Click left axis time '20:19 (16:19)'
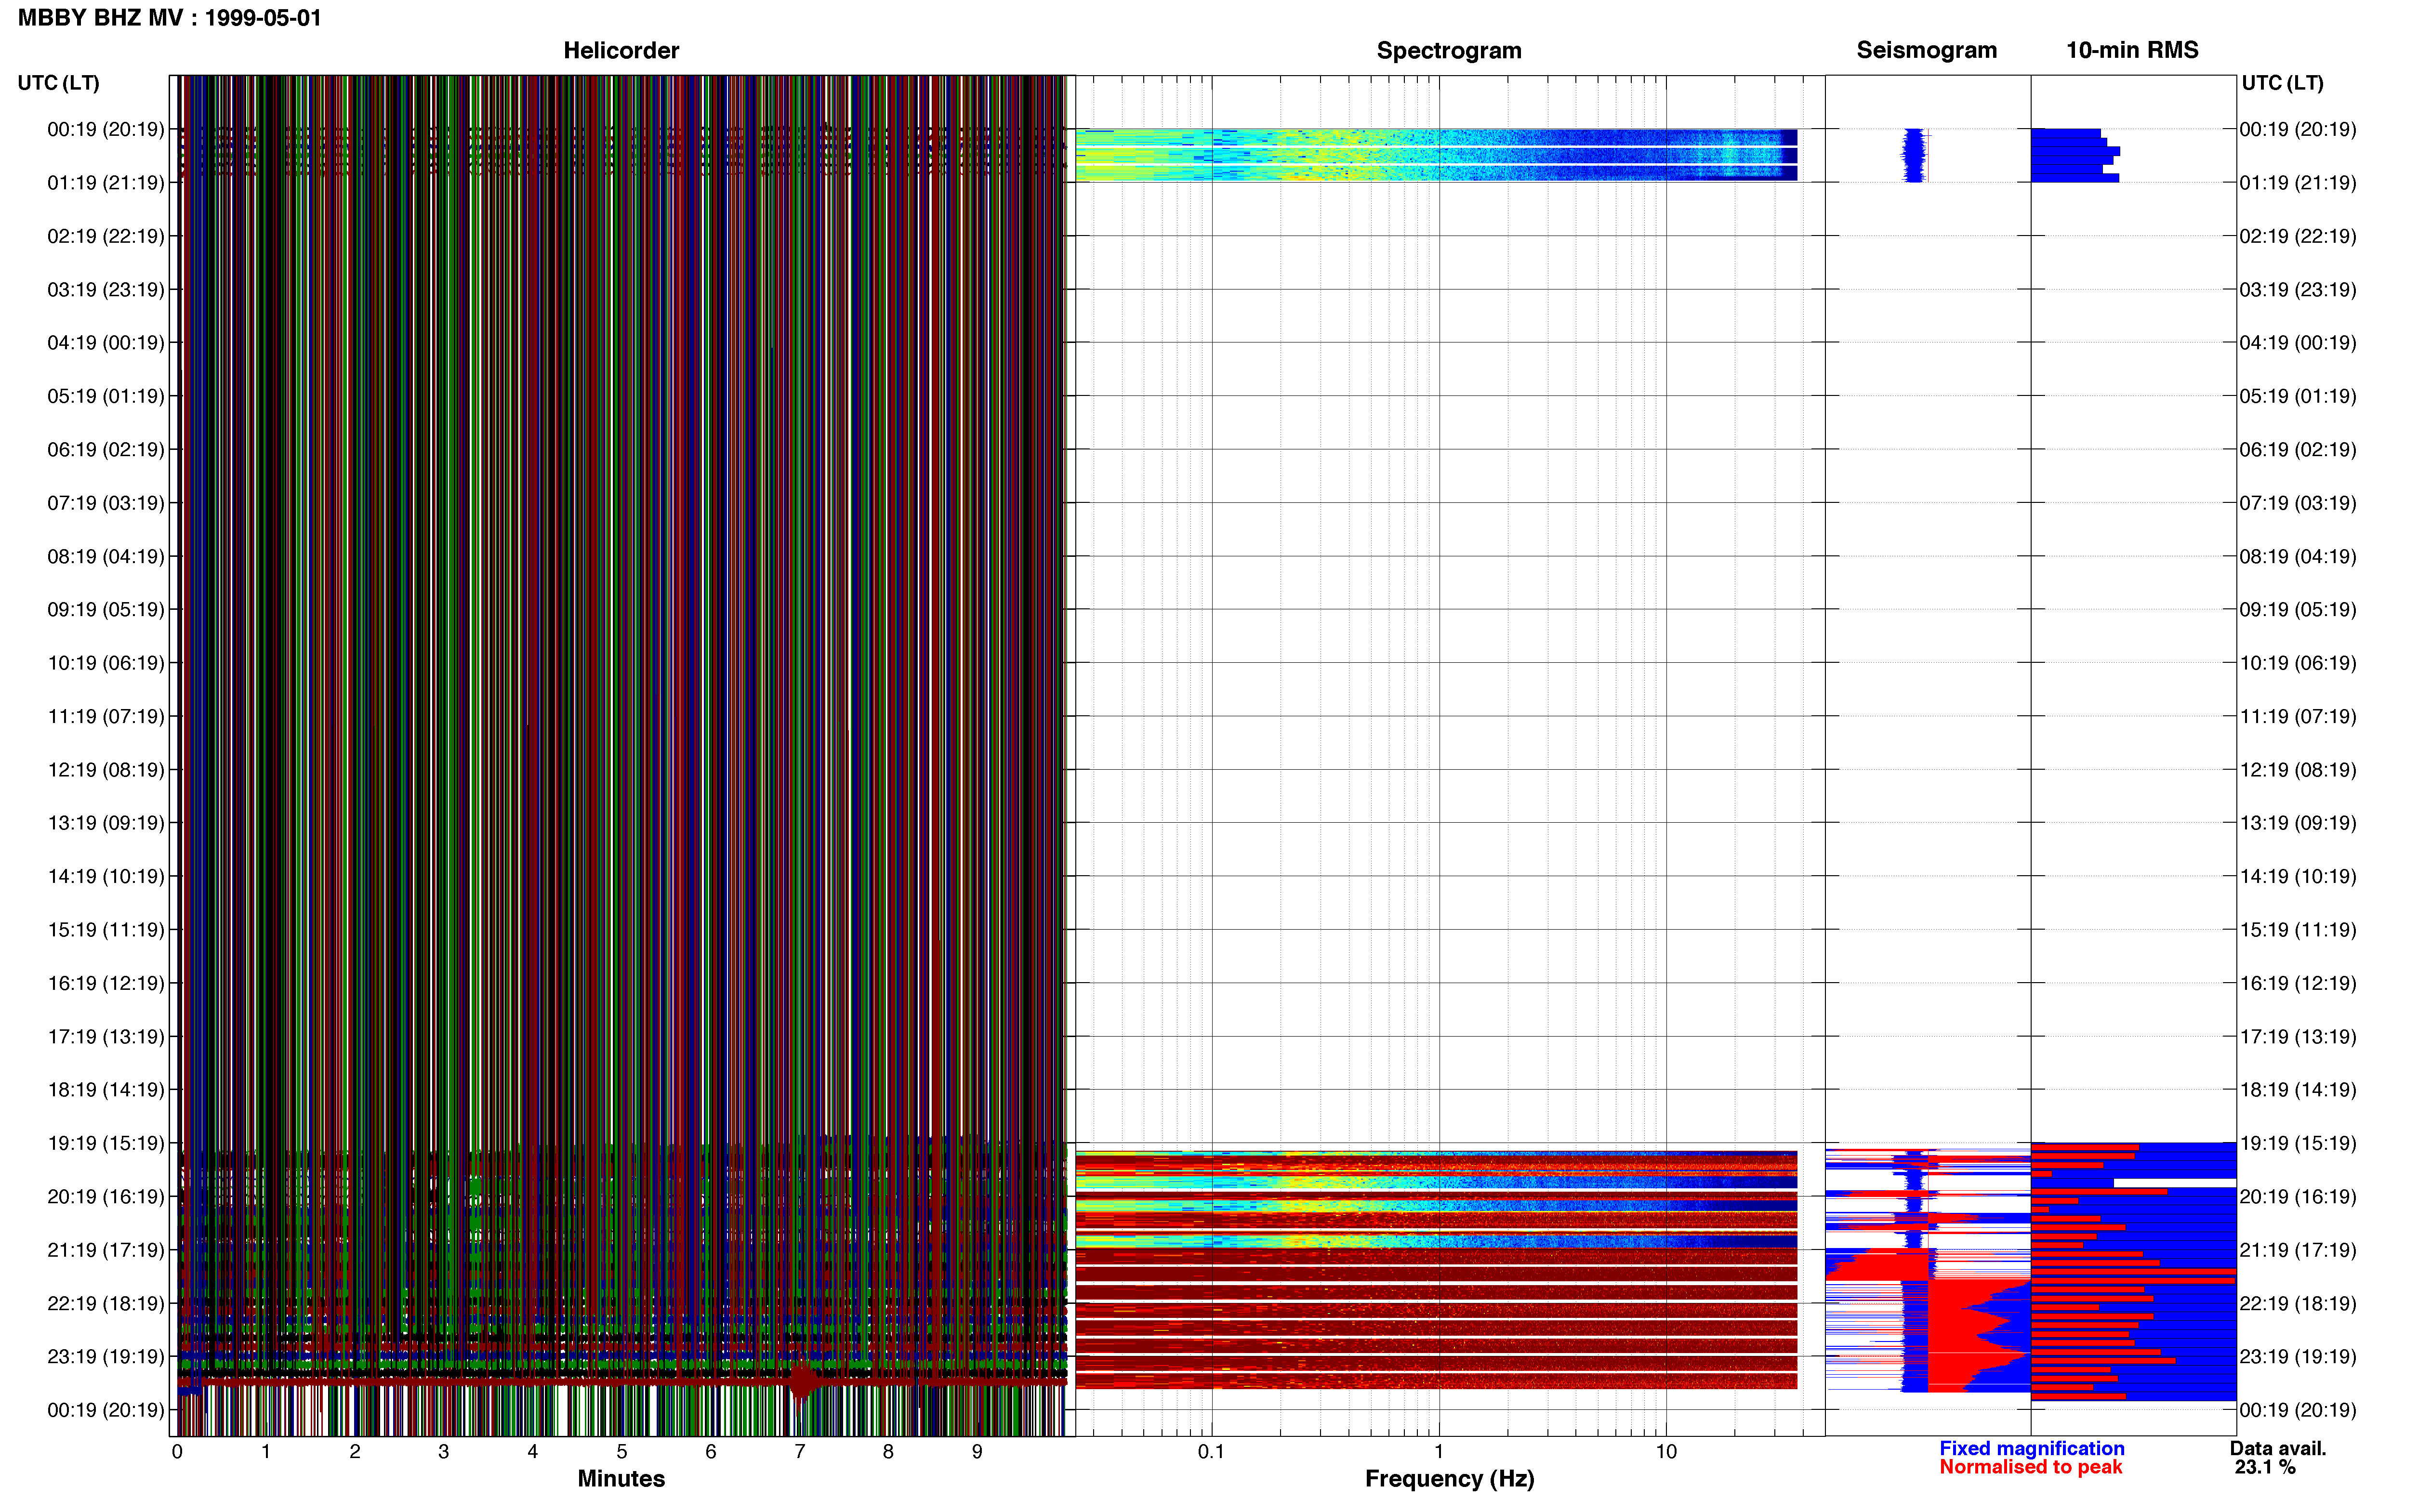The width and height of the screenshot is (2418, 1512). tap(106, 1197)
